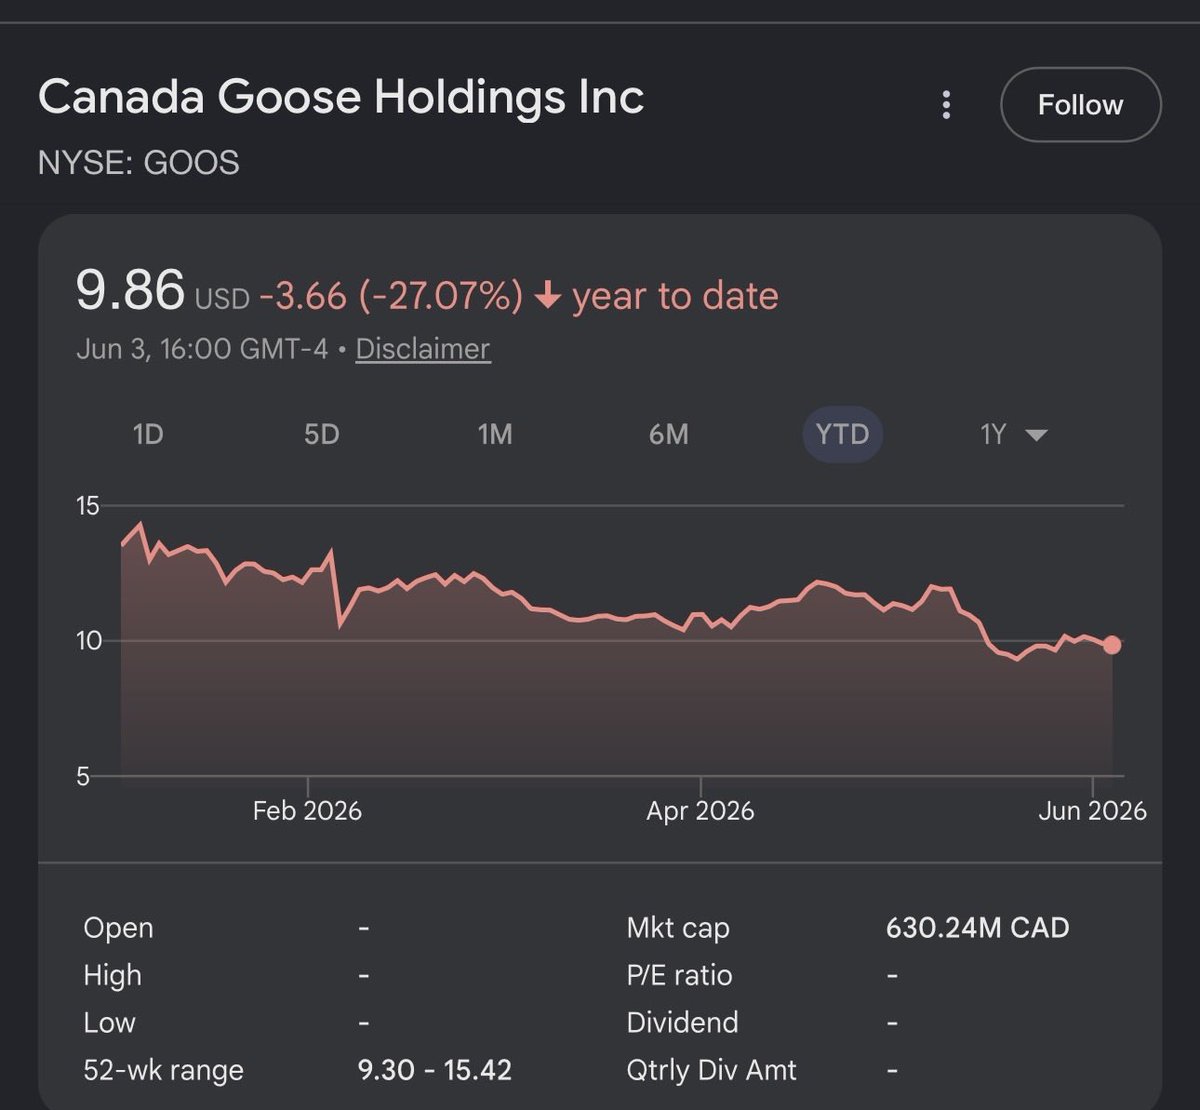Follow Canada Goose Holdings stock
1200x1110 pixels.
[x=1080, y=105]
